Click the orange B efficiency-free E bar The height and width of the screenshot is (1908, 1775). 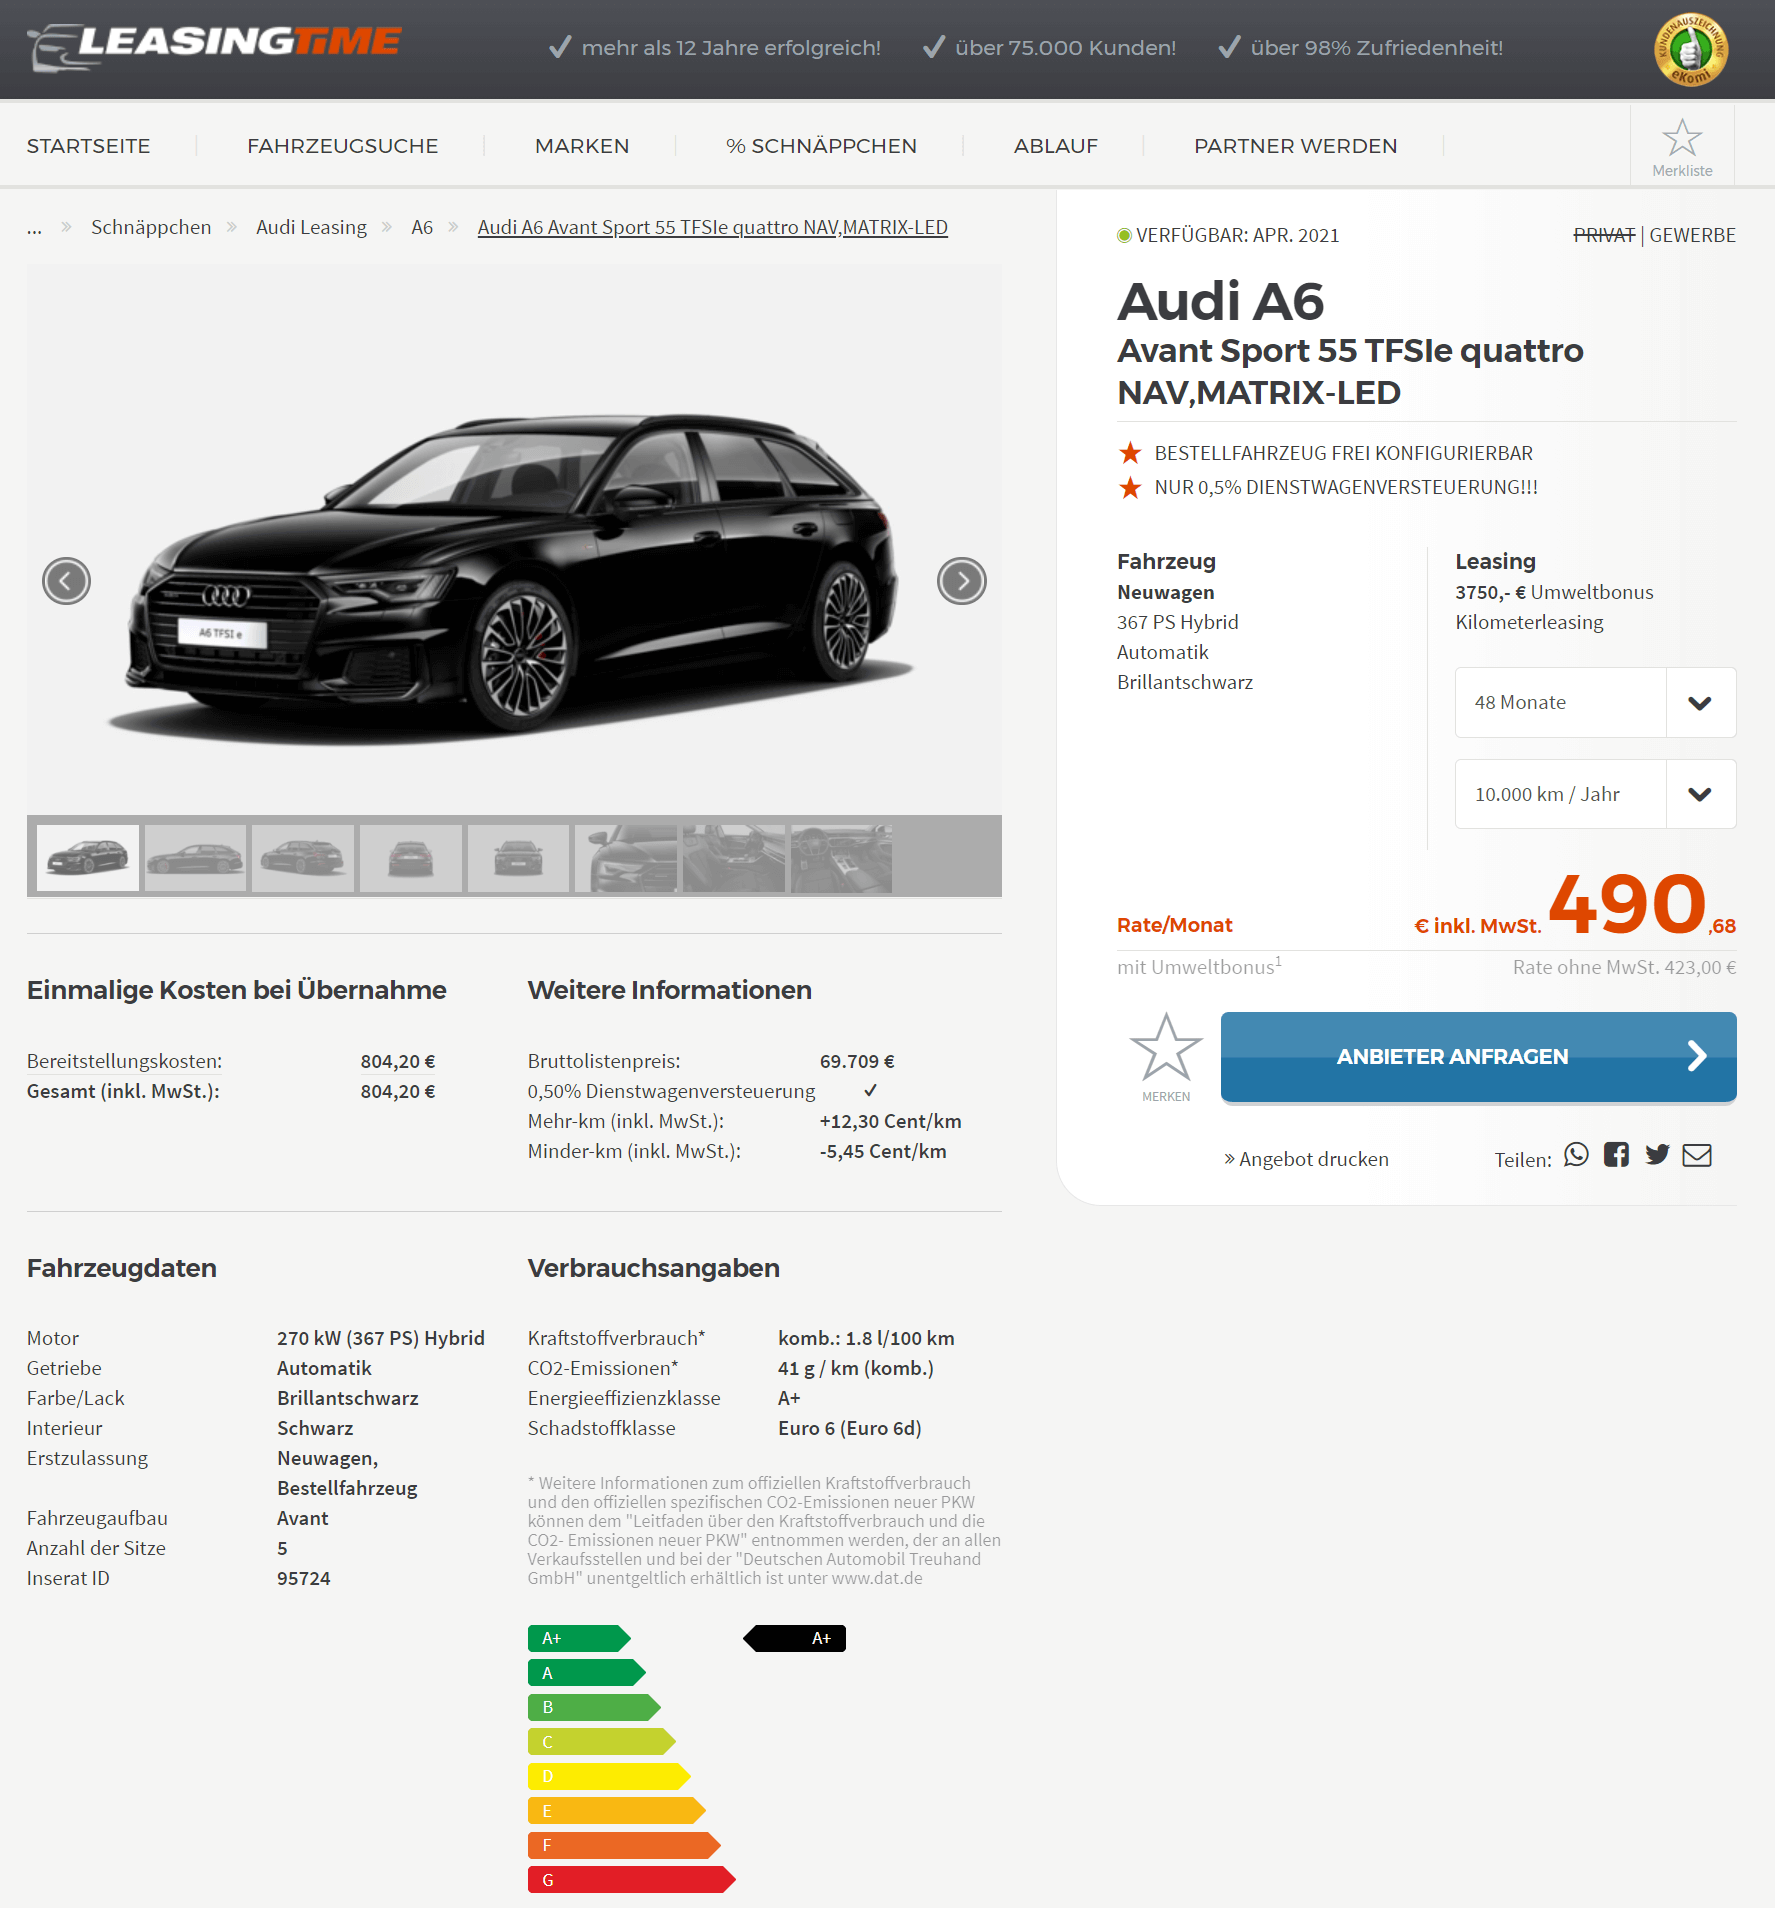point(617,1811)
